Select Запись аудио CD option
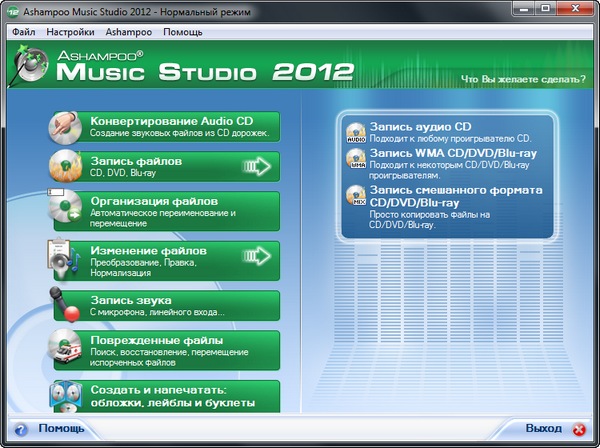The width and height of the screenshot is (600, 448). coord(420,126)
